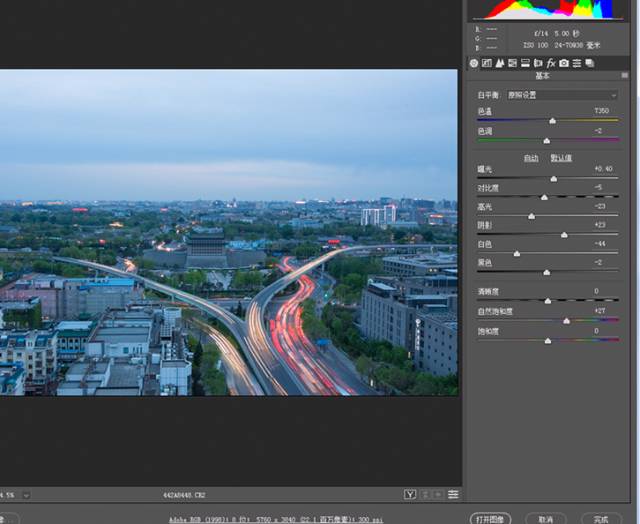Open the Detail panel (sharpening) icon

(500, 63)
